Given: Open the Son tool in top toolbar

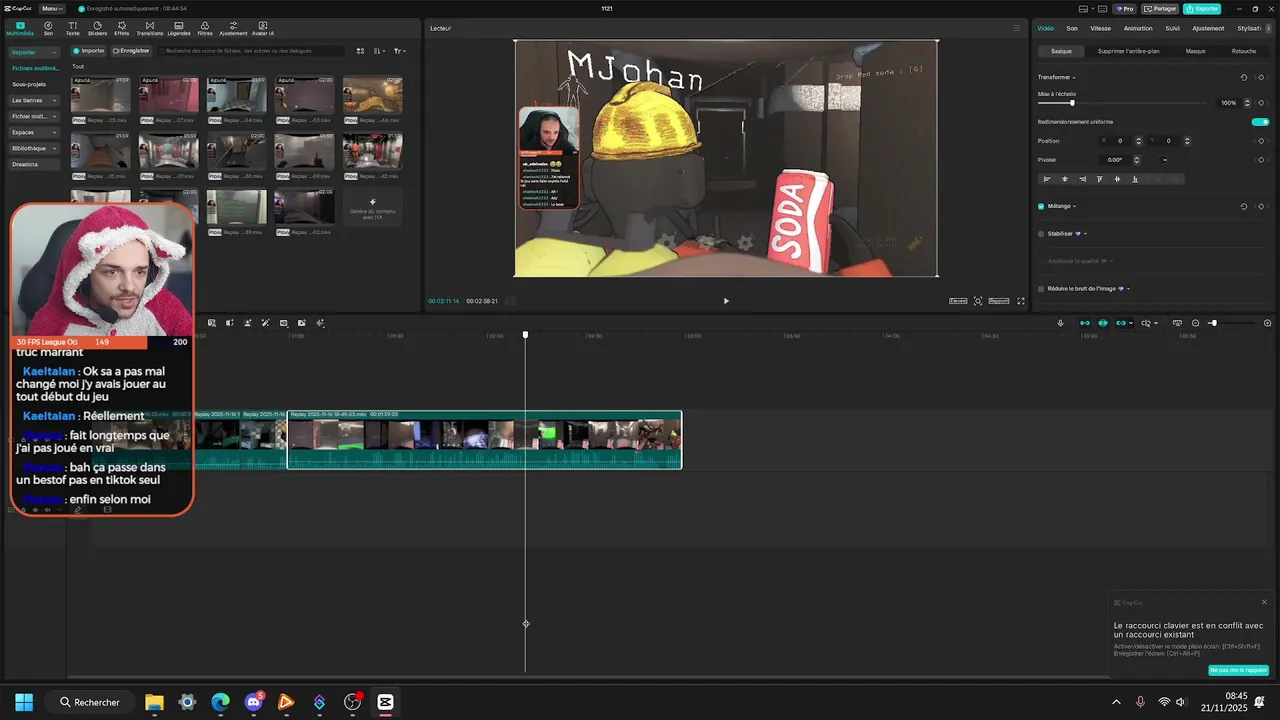Looking at the screenshot, I should click(48, 28).
